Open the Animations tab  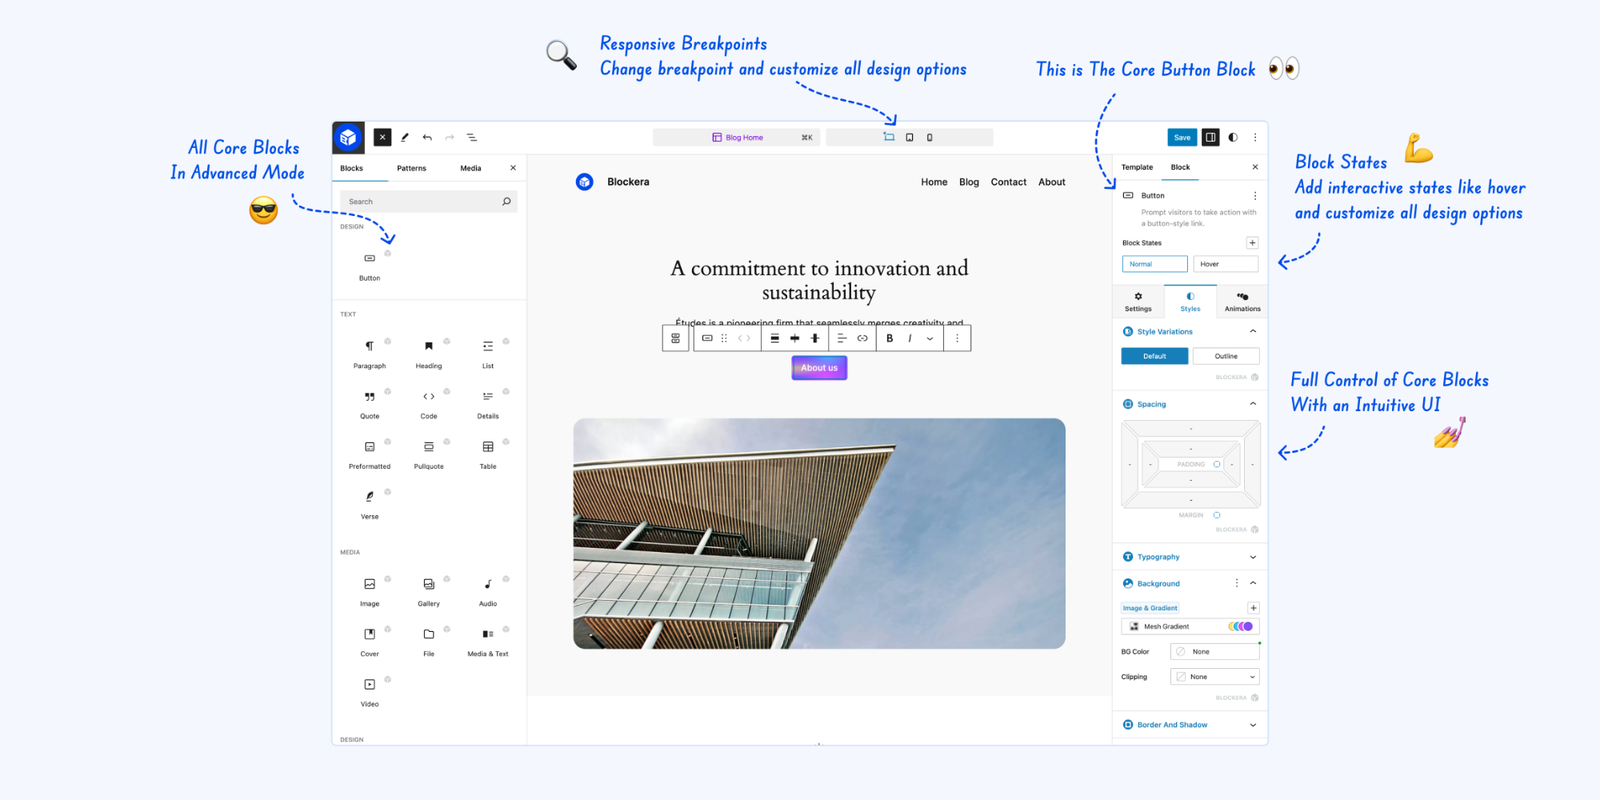point(1242,301)
